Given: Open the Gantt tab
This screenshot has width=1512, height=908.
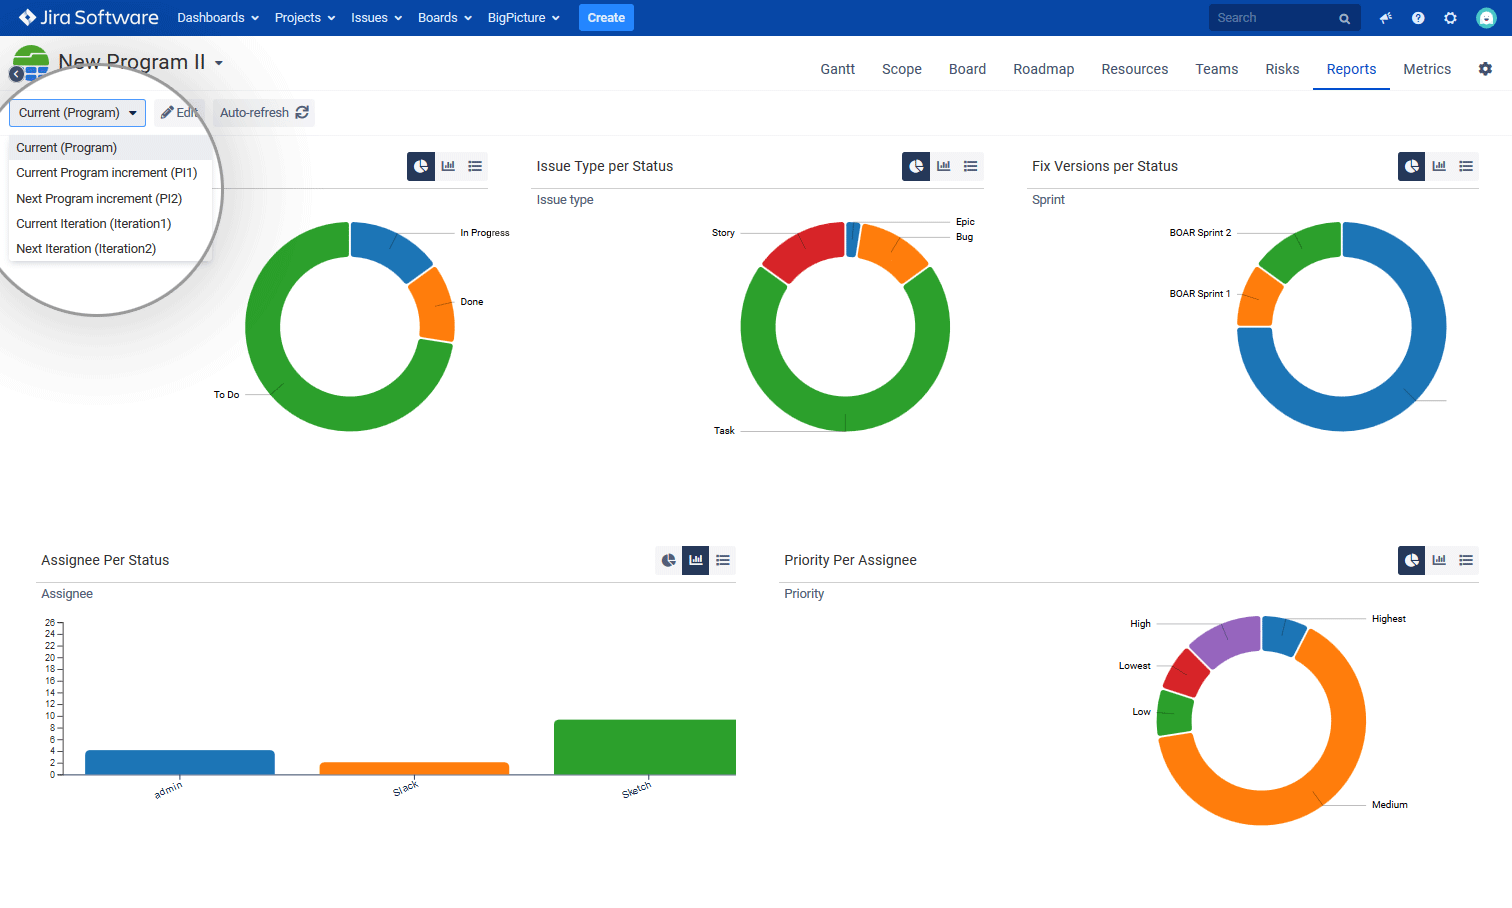Looking at the screenshot, I should coord(837,69).
